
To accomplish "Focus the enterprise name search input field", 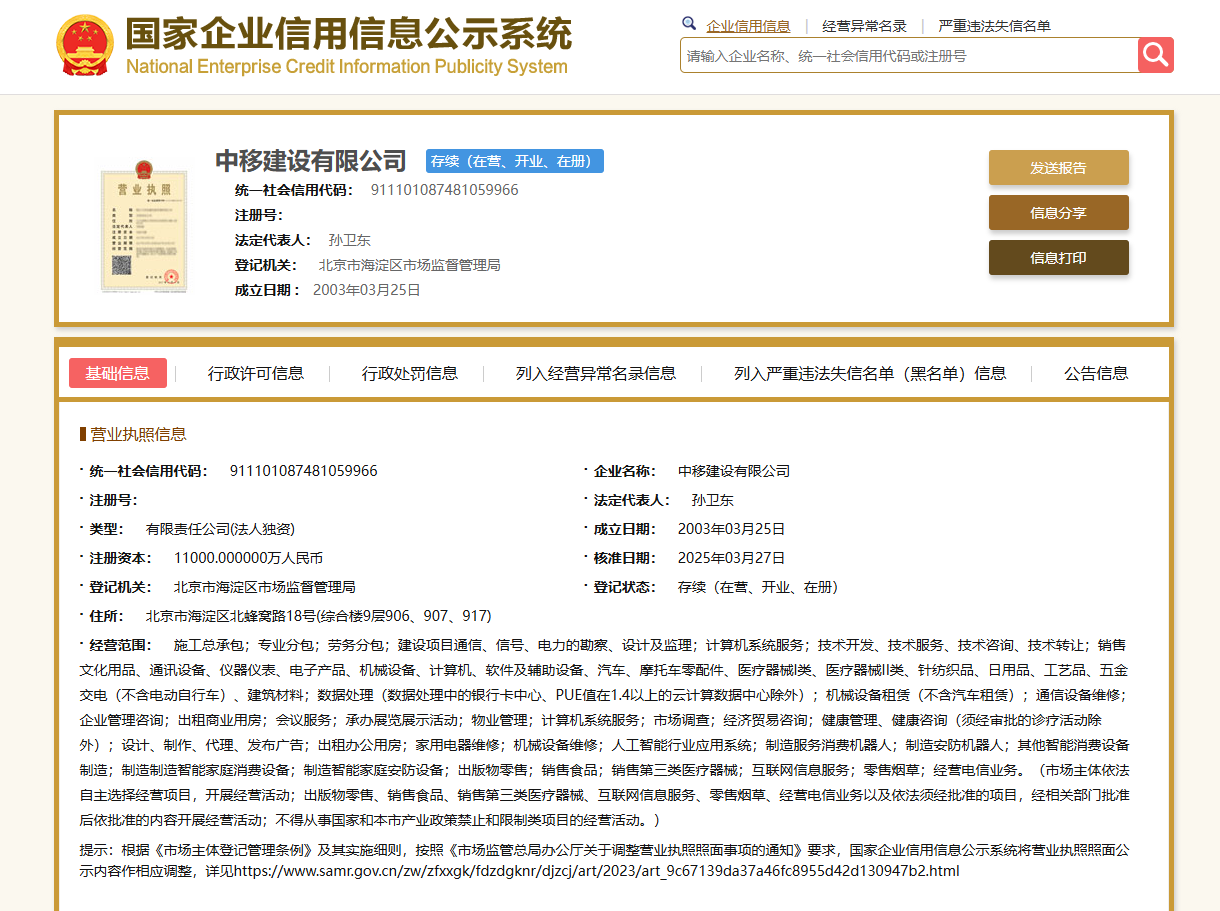I will [909, 56].
